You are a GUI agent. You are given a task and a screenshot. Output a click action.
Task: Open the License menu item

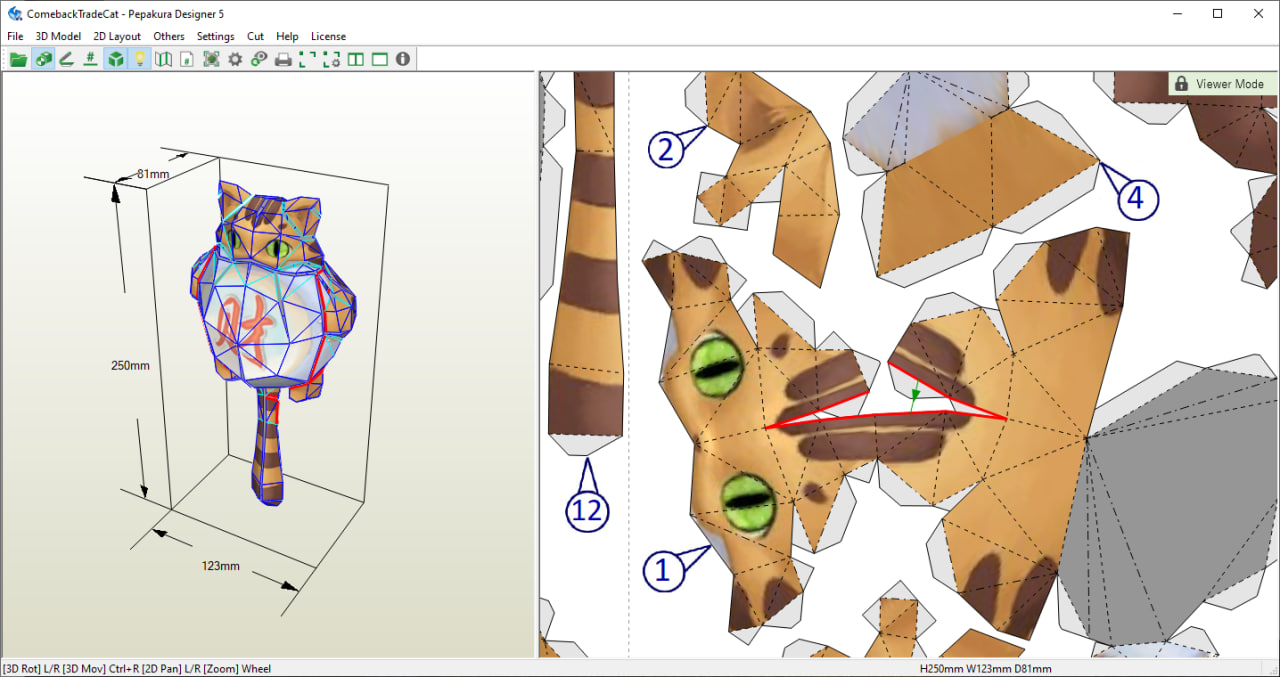click(x=328, y=36)
